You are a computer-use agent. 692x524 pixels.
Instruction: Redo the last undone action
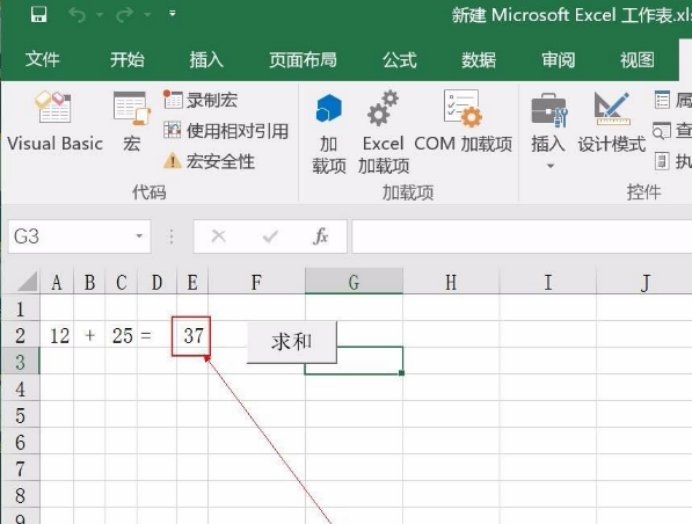pos(124,15)
